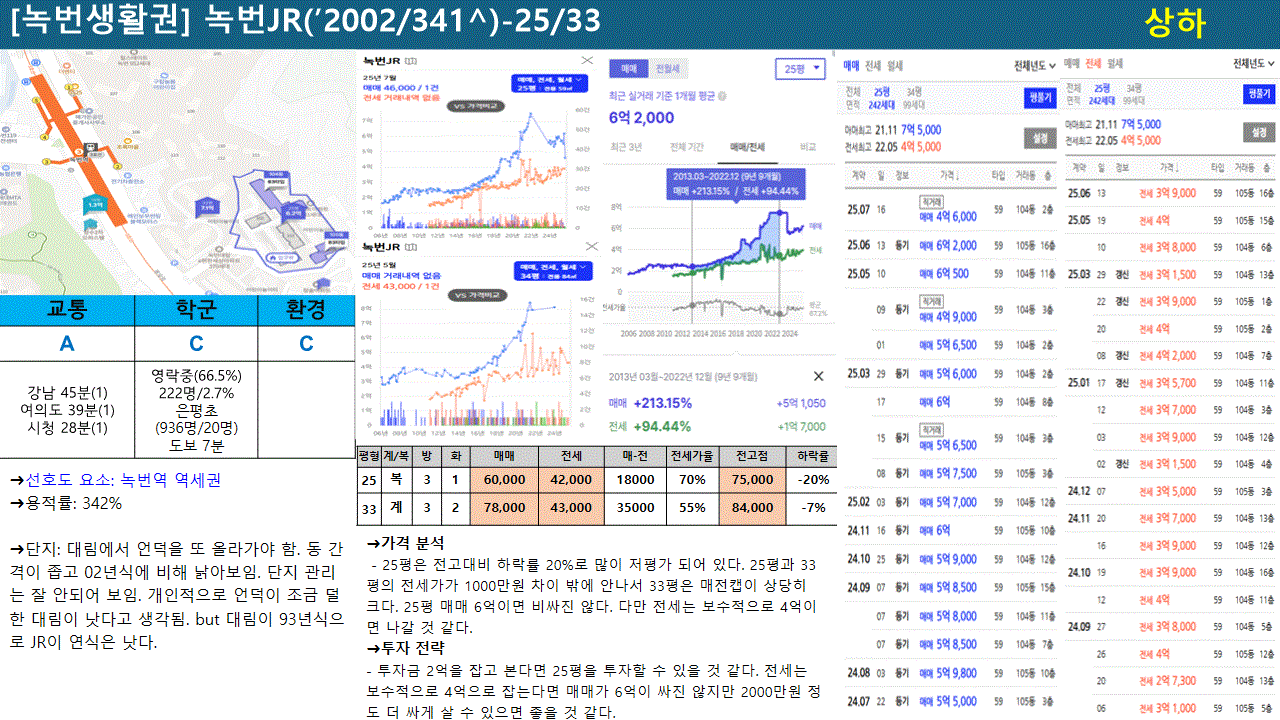
Task: Click the 60,000 매매 cell for 25평
Action: 505,480
